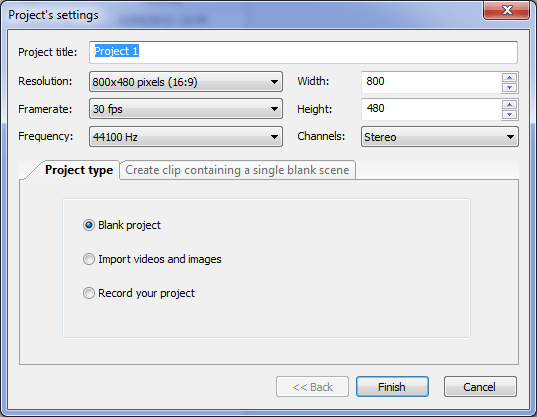Click into the Width value field
537x417 pixels.
tap(432, 82)
